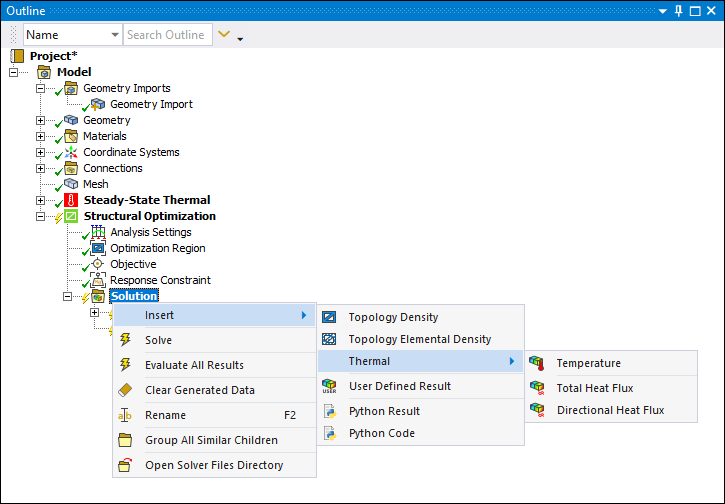The height and width of the screenshot is (504, 725).
Task: Collapse the Structural Optimization node
Action: [x=41, y=216]
